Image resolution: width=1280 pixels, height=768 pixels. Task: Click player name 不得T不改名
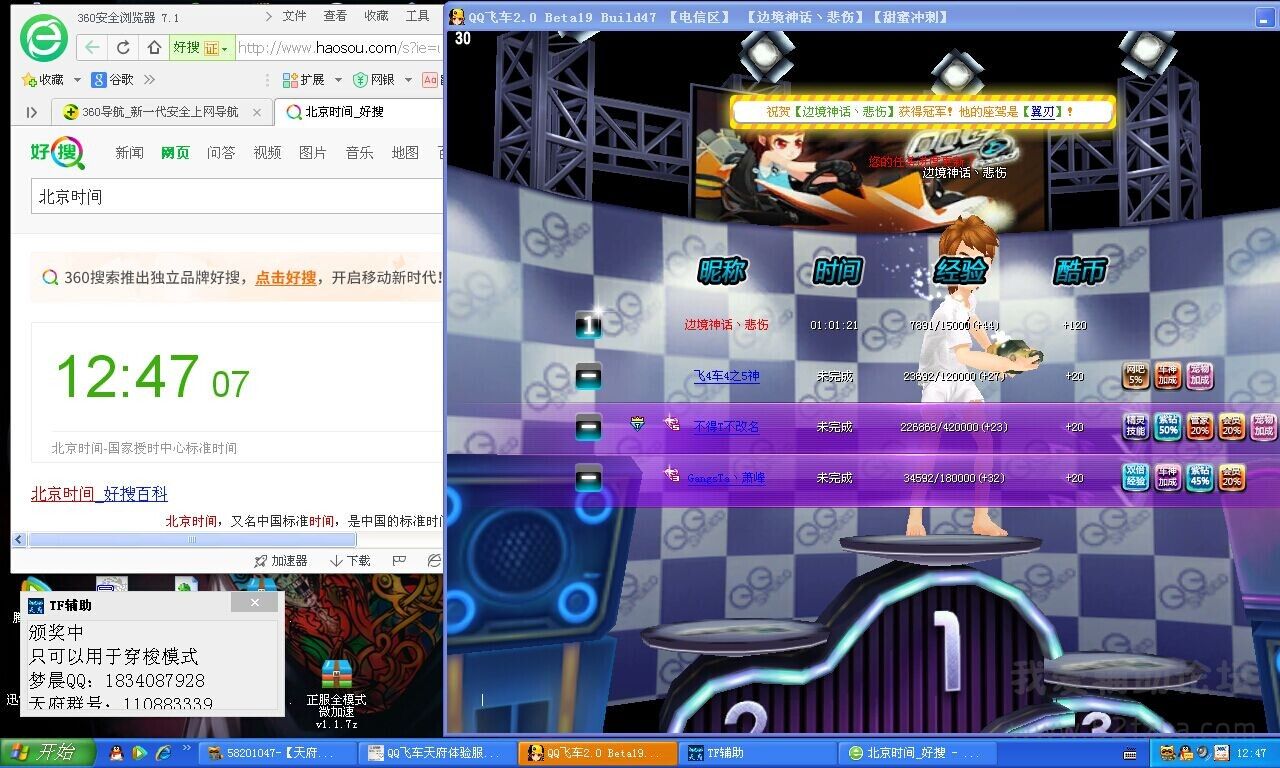[x=726, y=426]
